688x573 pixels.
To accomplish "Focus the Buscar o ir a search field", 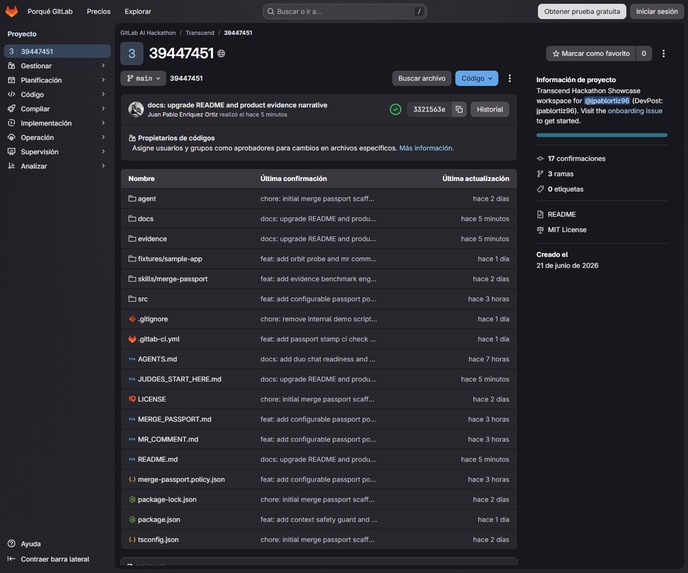I will [x=345, y=11].
